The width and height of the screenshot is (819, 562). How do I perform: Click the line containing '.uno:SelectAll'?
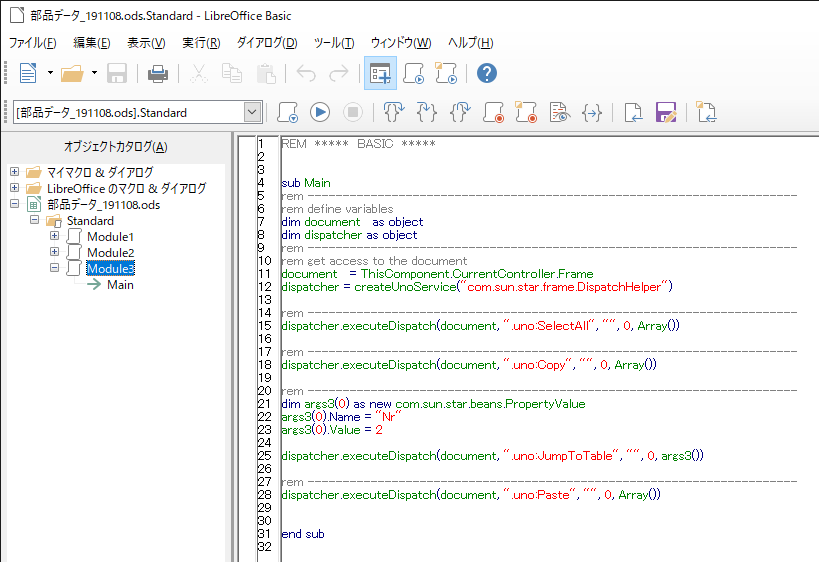[480, 325]
